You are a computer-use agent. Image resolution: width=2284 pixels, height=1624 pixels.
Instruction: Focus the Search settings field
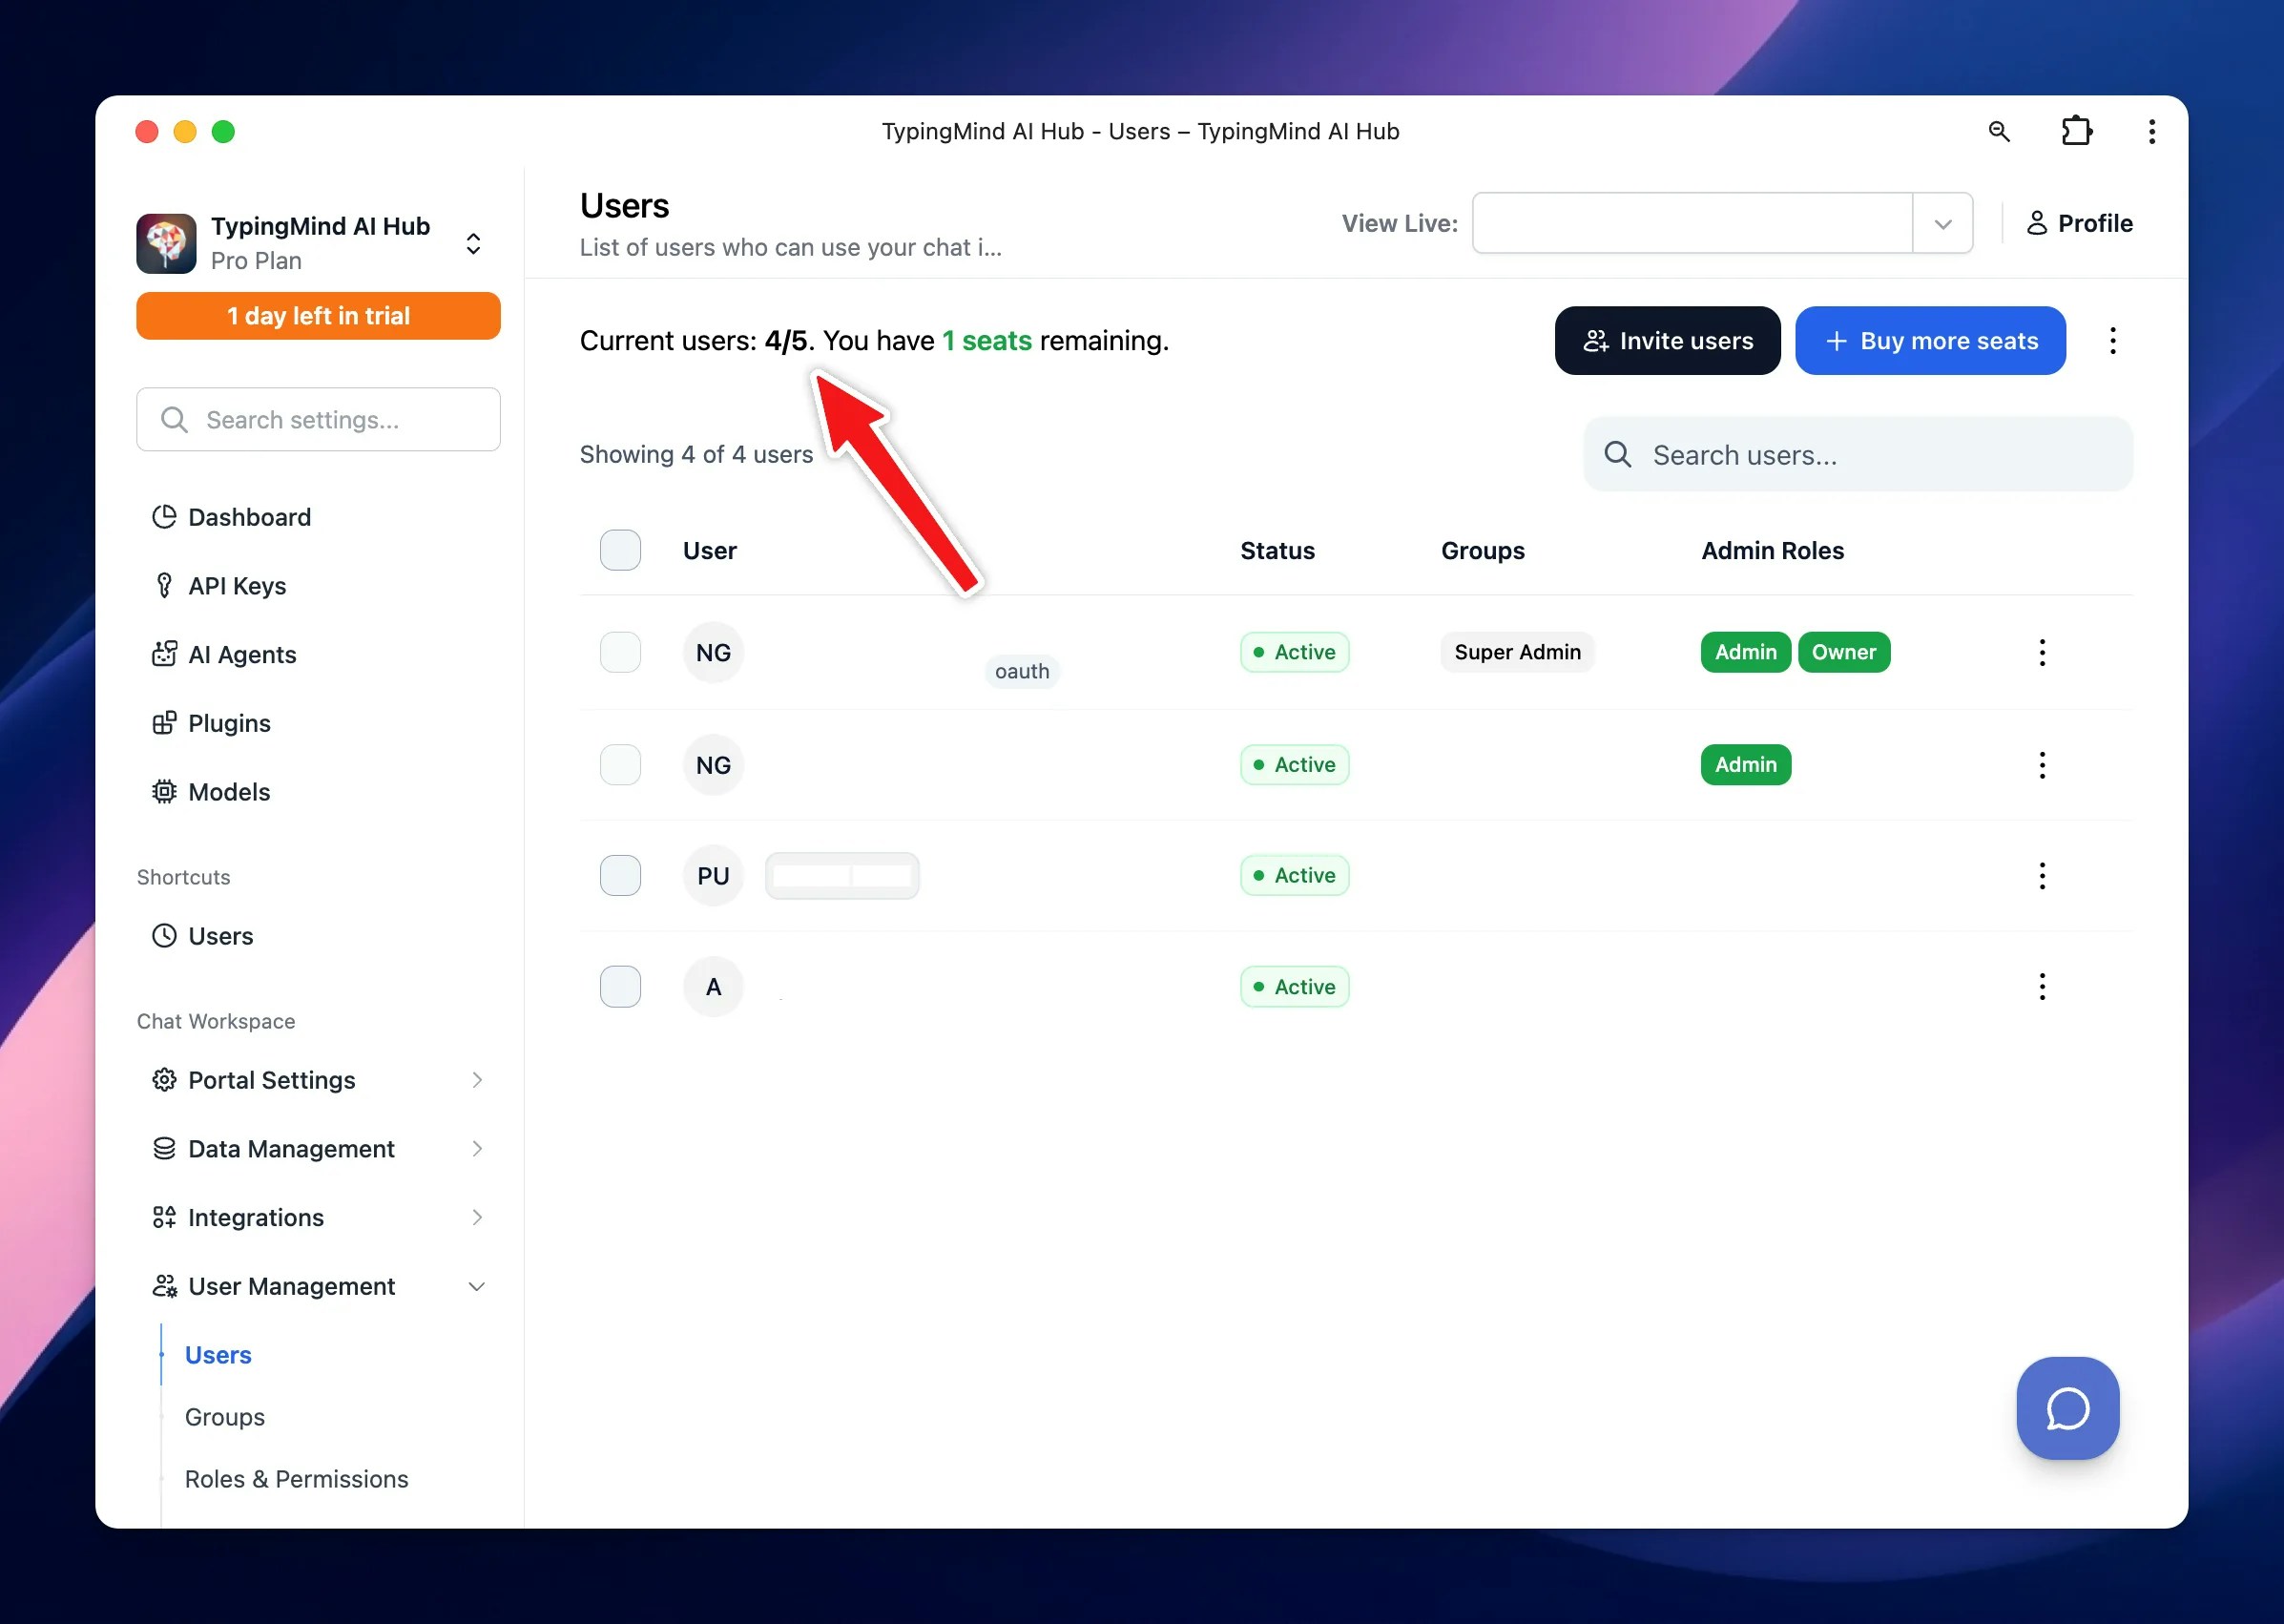pos(318,420)
